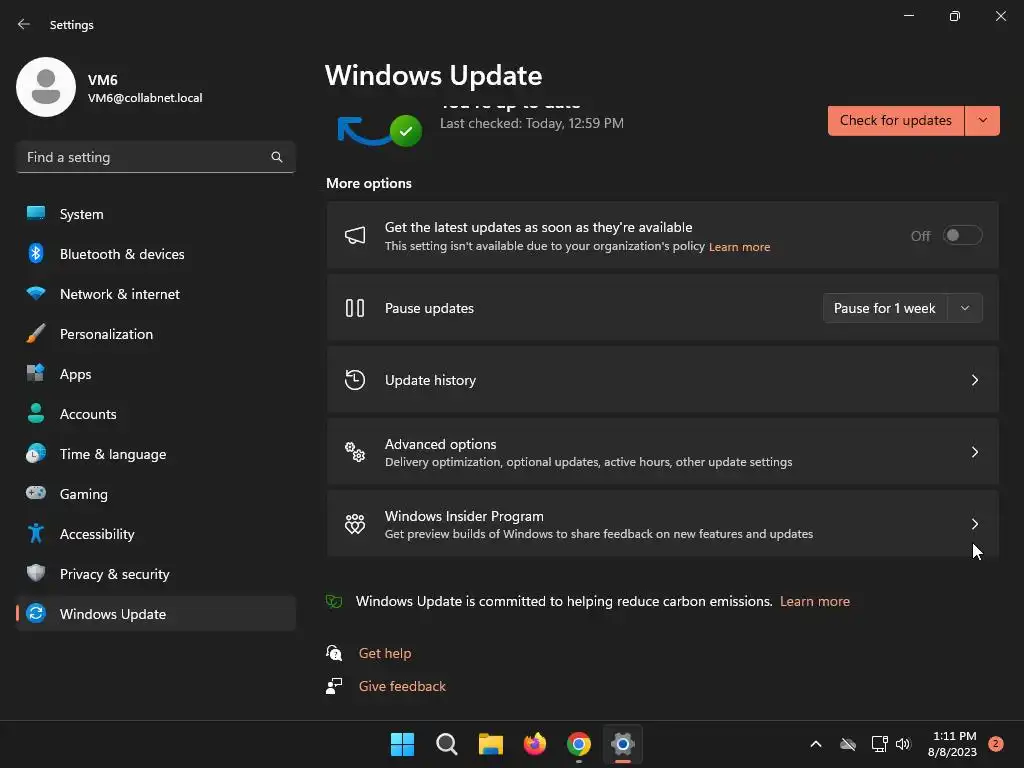Select Apps label in the sidebar
Image resolution: width=1024 pixels, height=768 pixels.
[x=76, y=374]
